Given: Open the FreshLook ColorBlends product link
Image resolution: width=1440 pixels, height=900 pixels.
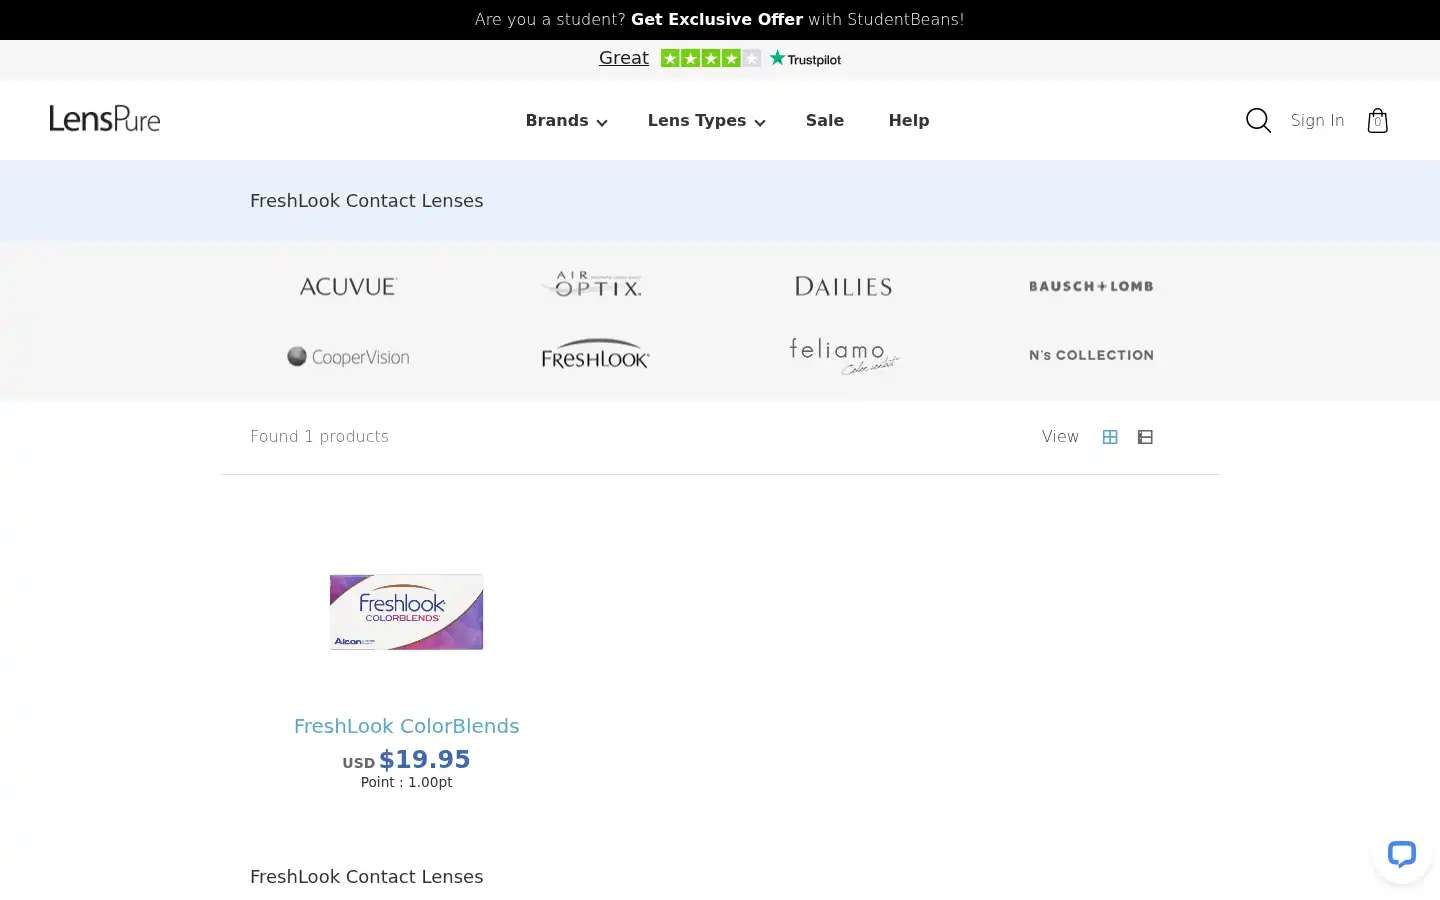Looking at the screenshot, I should point(406,726).
